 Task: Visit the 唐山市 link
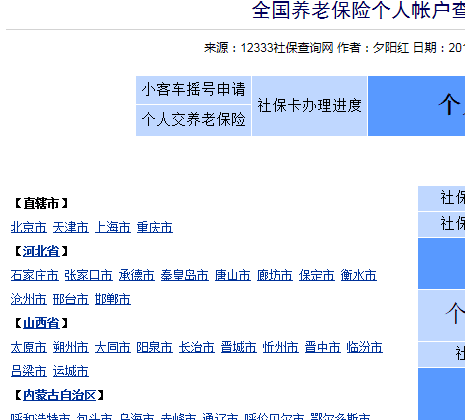[x=233, y=275]
